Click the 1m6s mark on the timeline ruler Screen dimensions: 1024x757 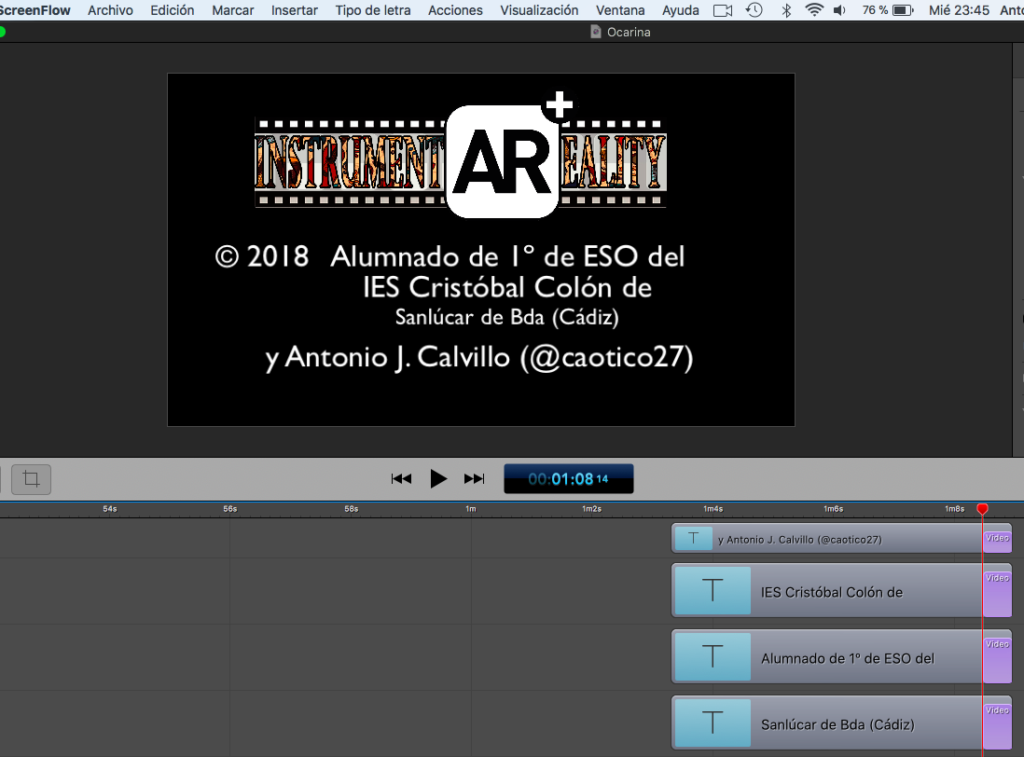[833, 509]
